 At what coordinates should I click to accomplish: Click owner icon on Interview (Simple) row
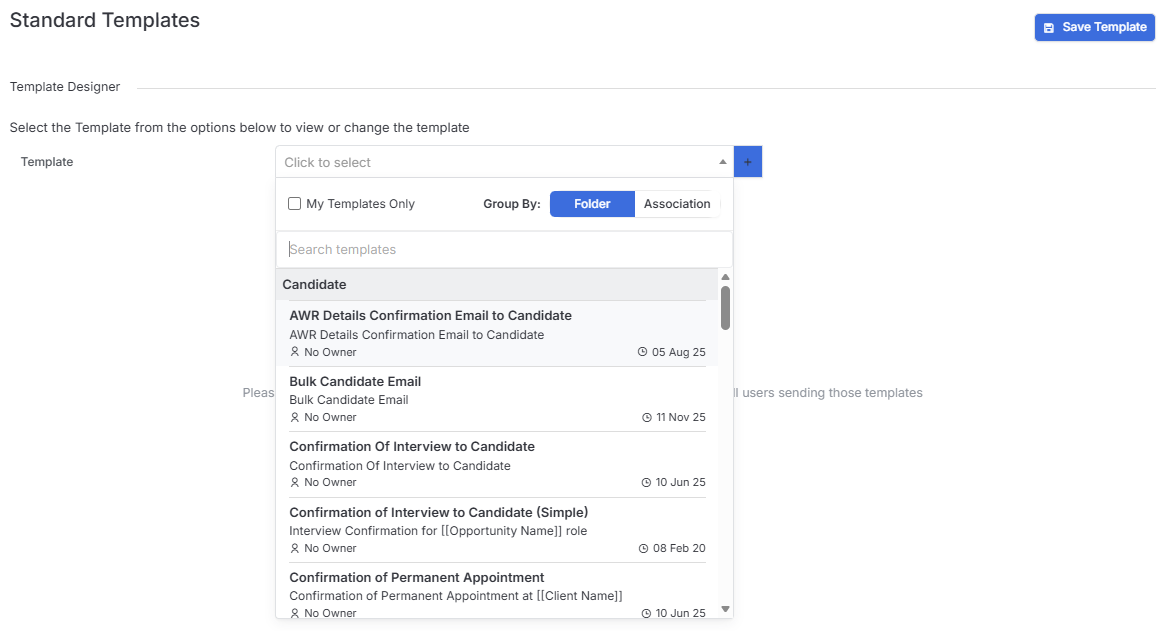pos(294,549)
